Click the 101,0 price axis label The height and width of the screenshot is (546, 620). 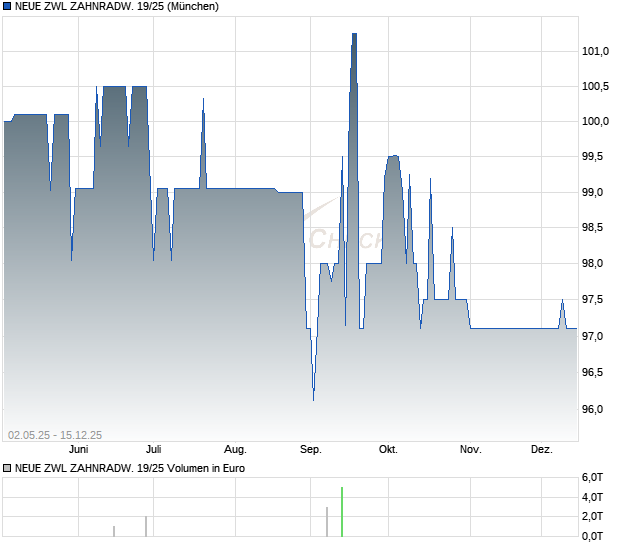pyautogui.click(x=595, y=51)
